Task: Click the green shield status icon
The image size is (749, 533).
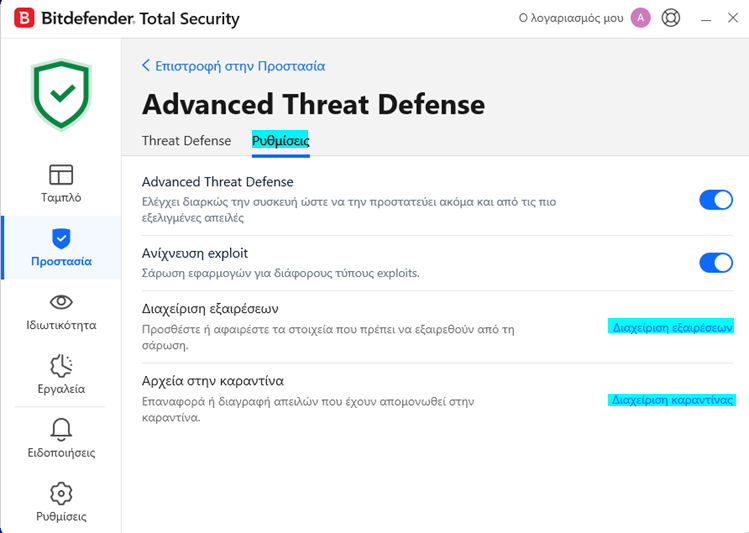Action: 61,95
